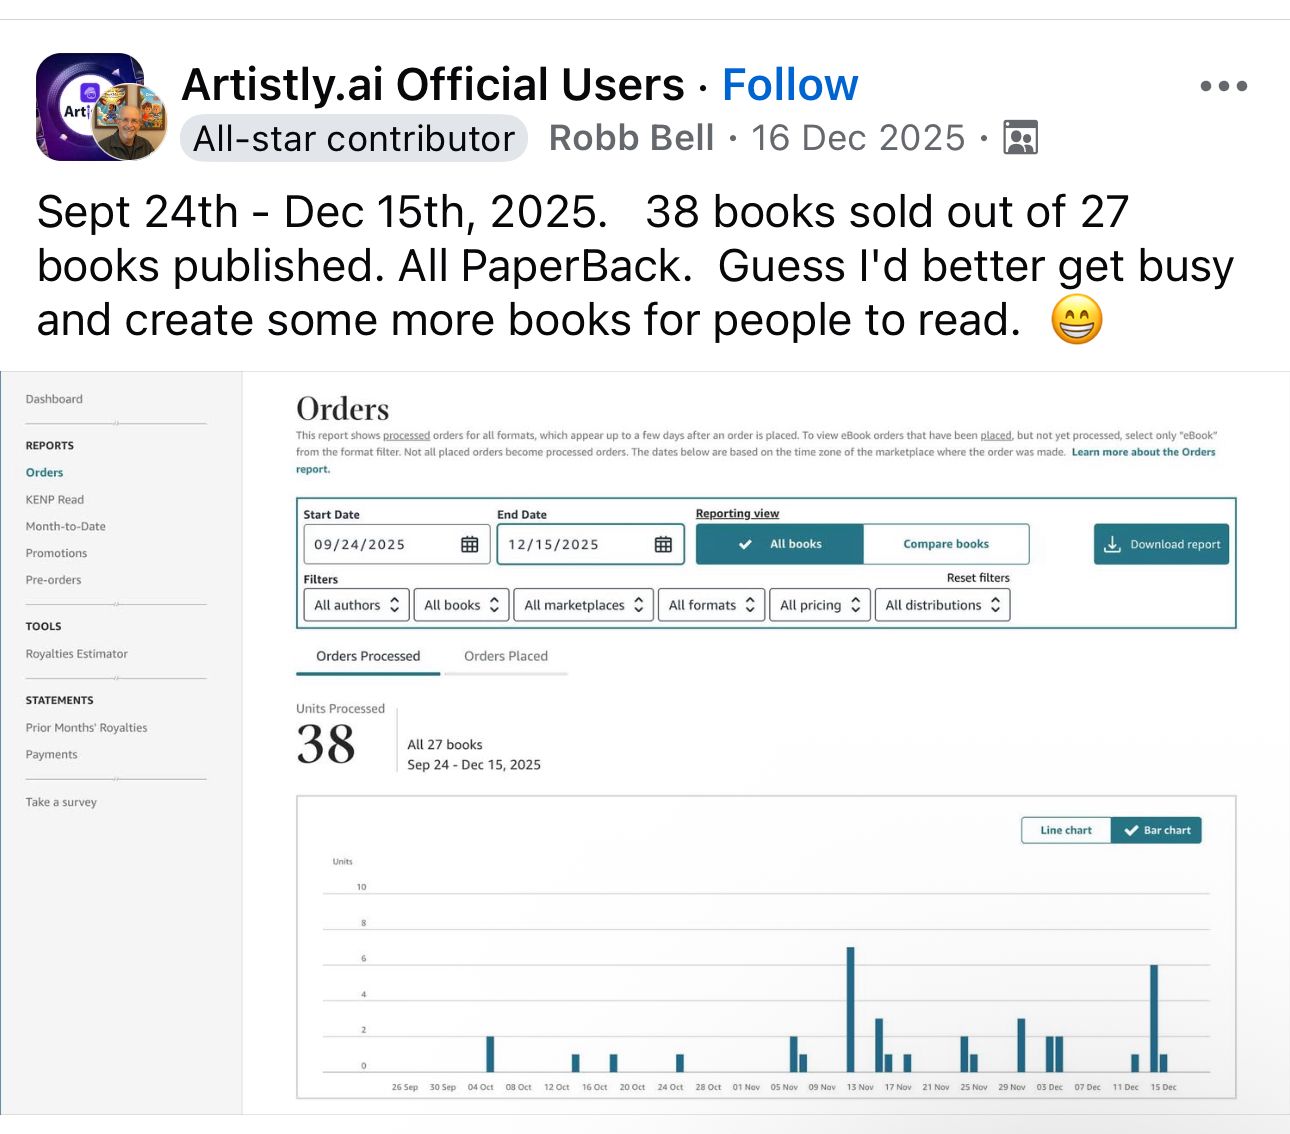Open the Start Date calendar icon

click(x=469, y=544)
